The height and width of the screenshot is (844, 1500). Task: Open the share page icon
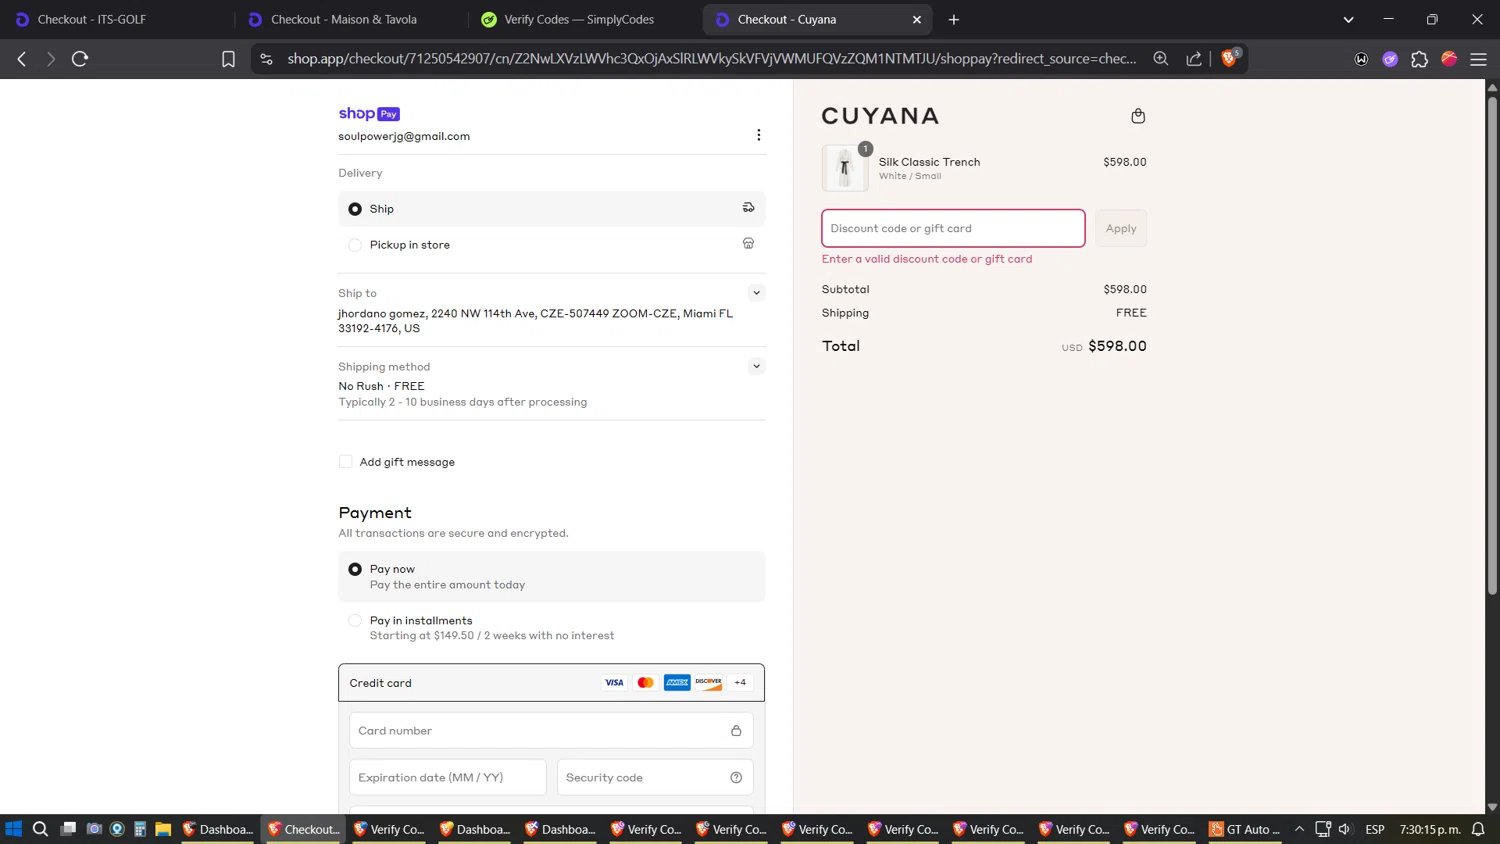(x=1194, y=59)
